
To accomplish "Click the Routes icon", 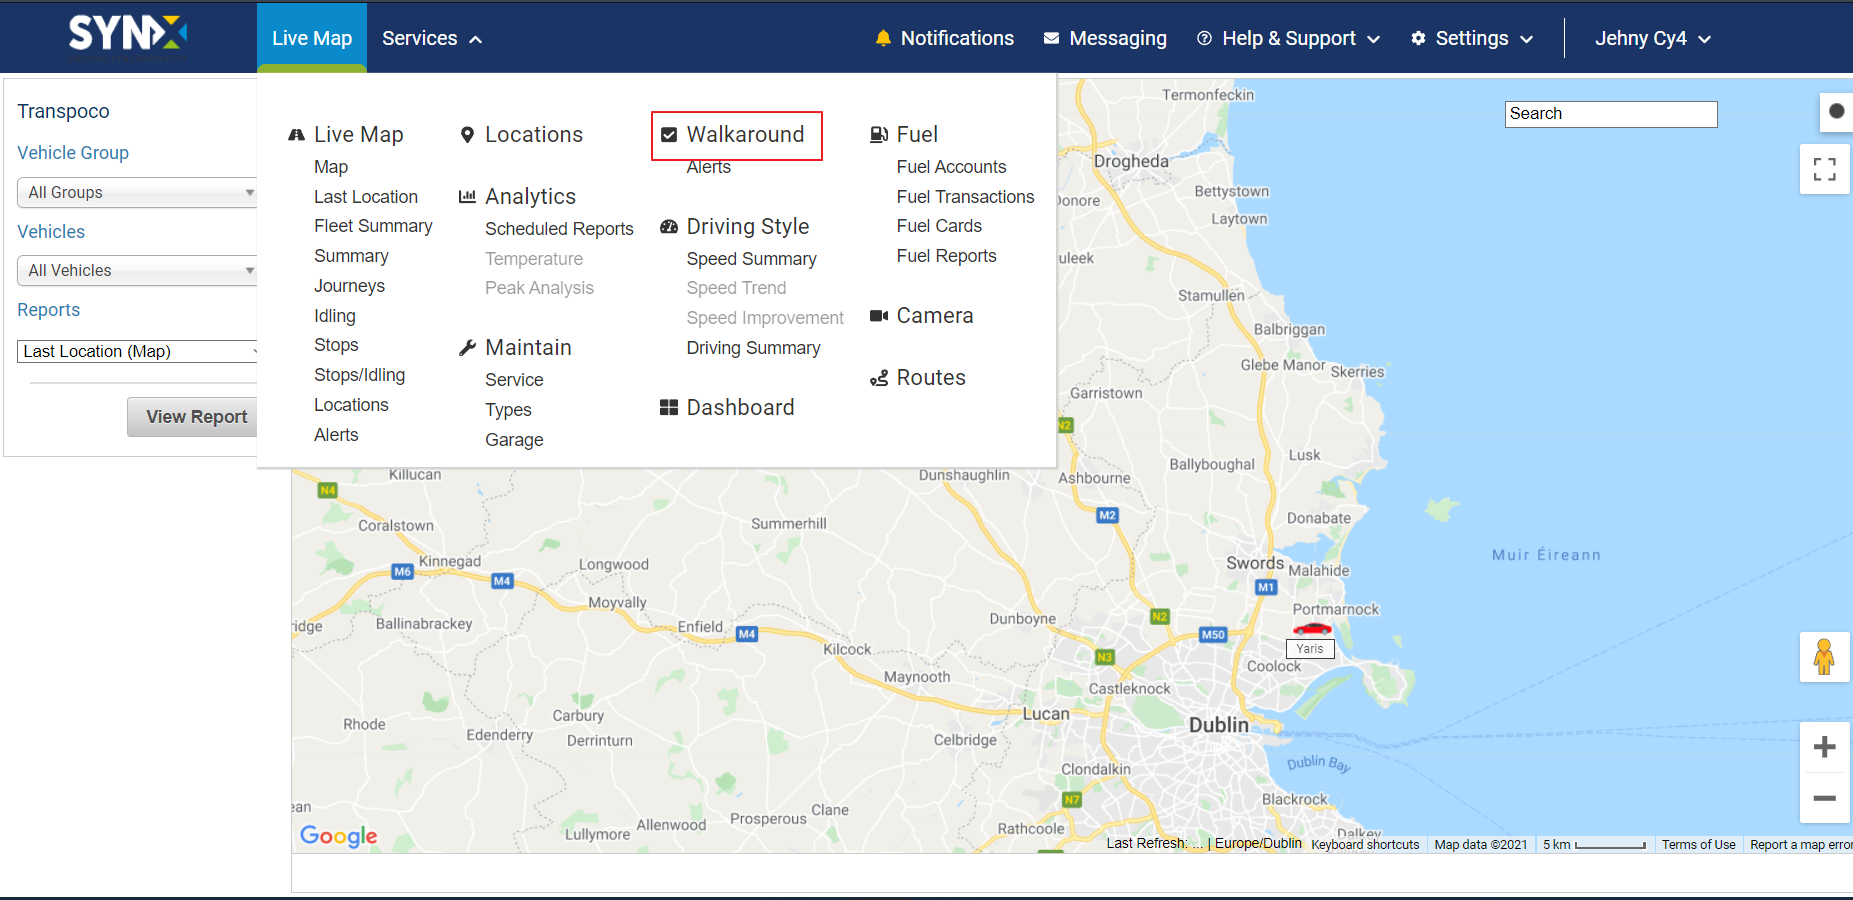I will [x=879, y=378].
